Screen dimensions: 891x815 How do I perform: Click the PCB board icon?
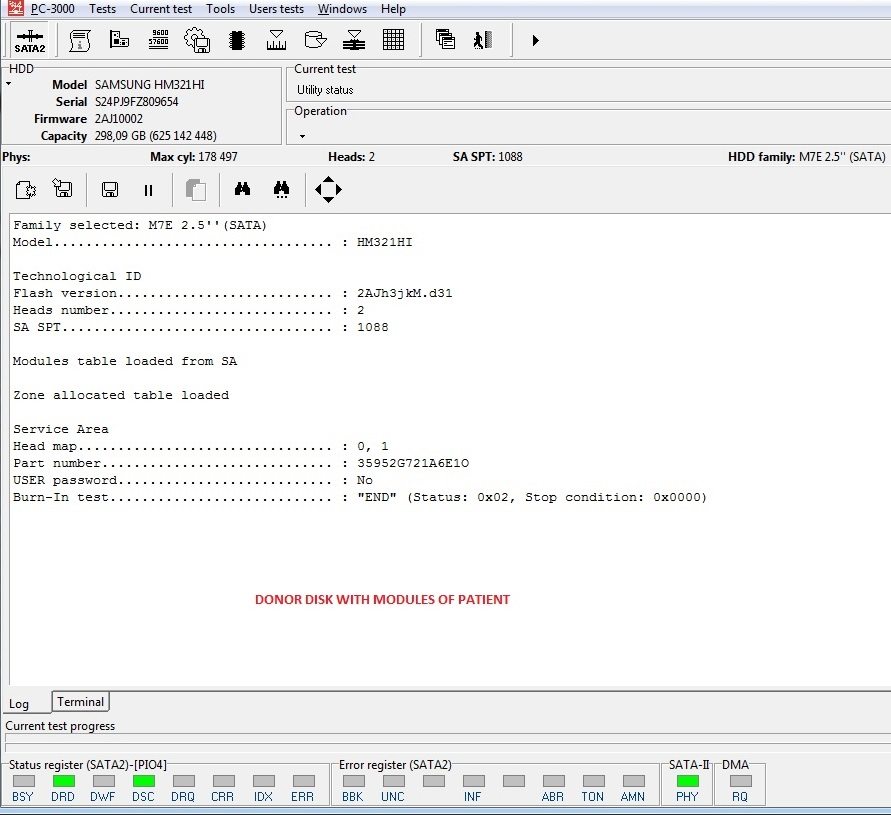[x=119, y=39]
